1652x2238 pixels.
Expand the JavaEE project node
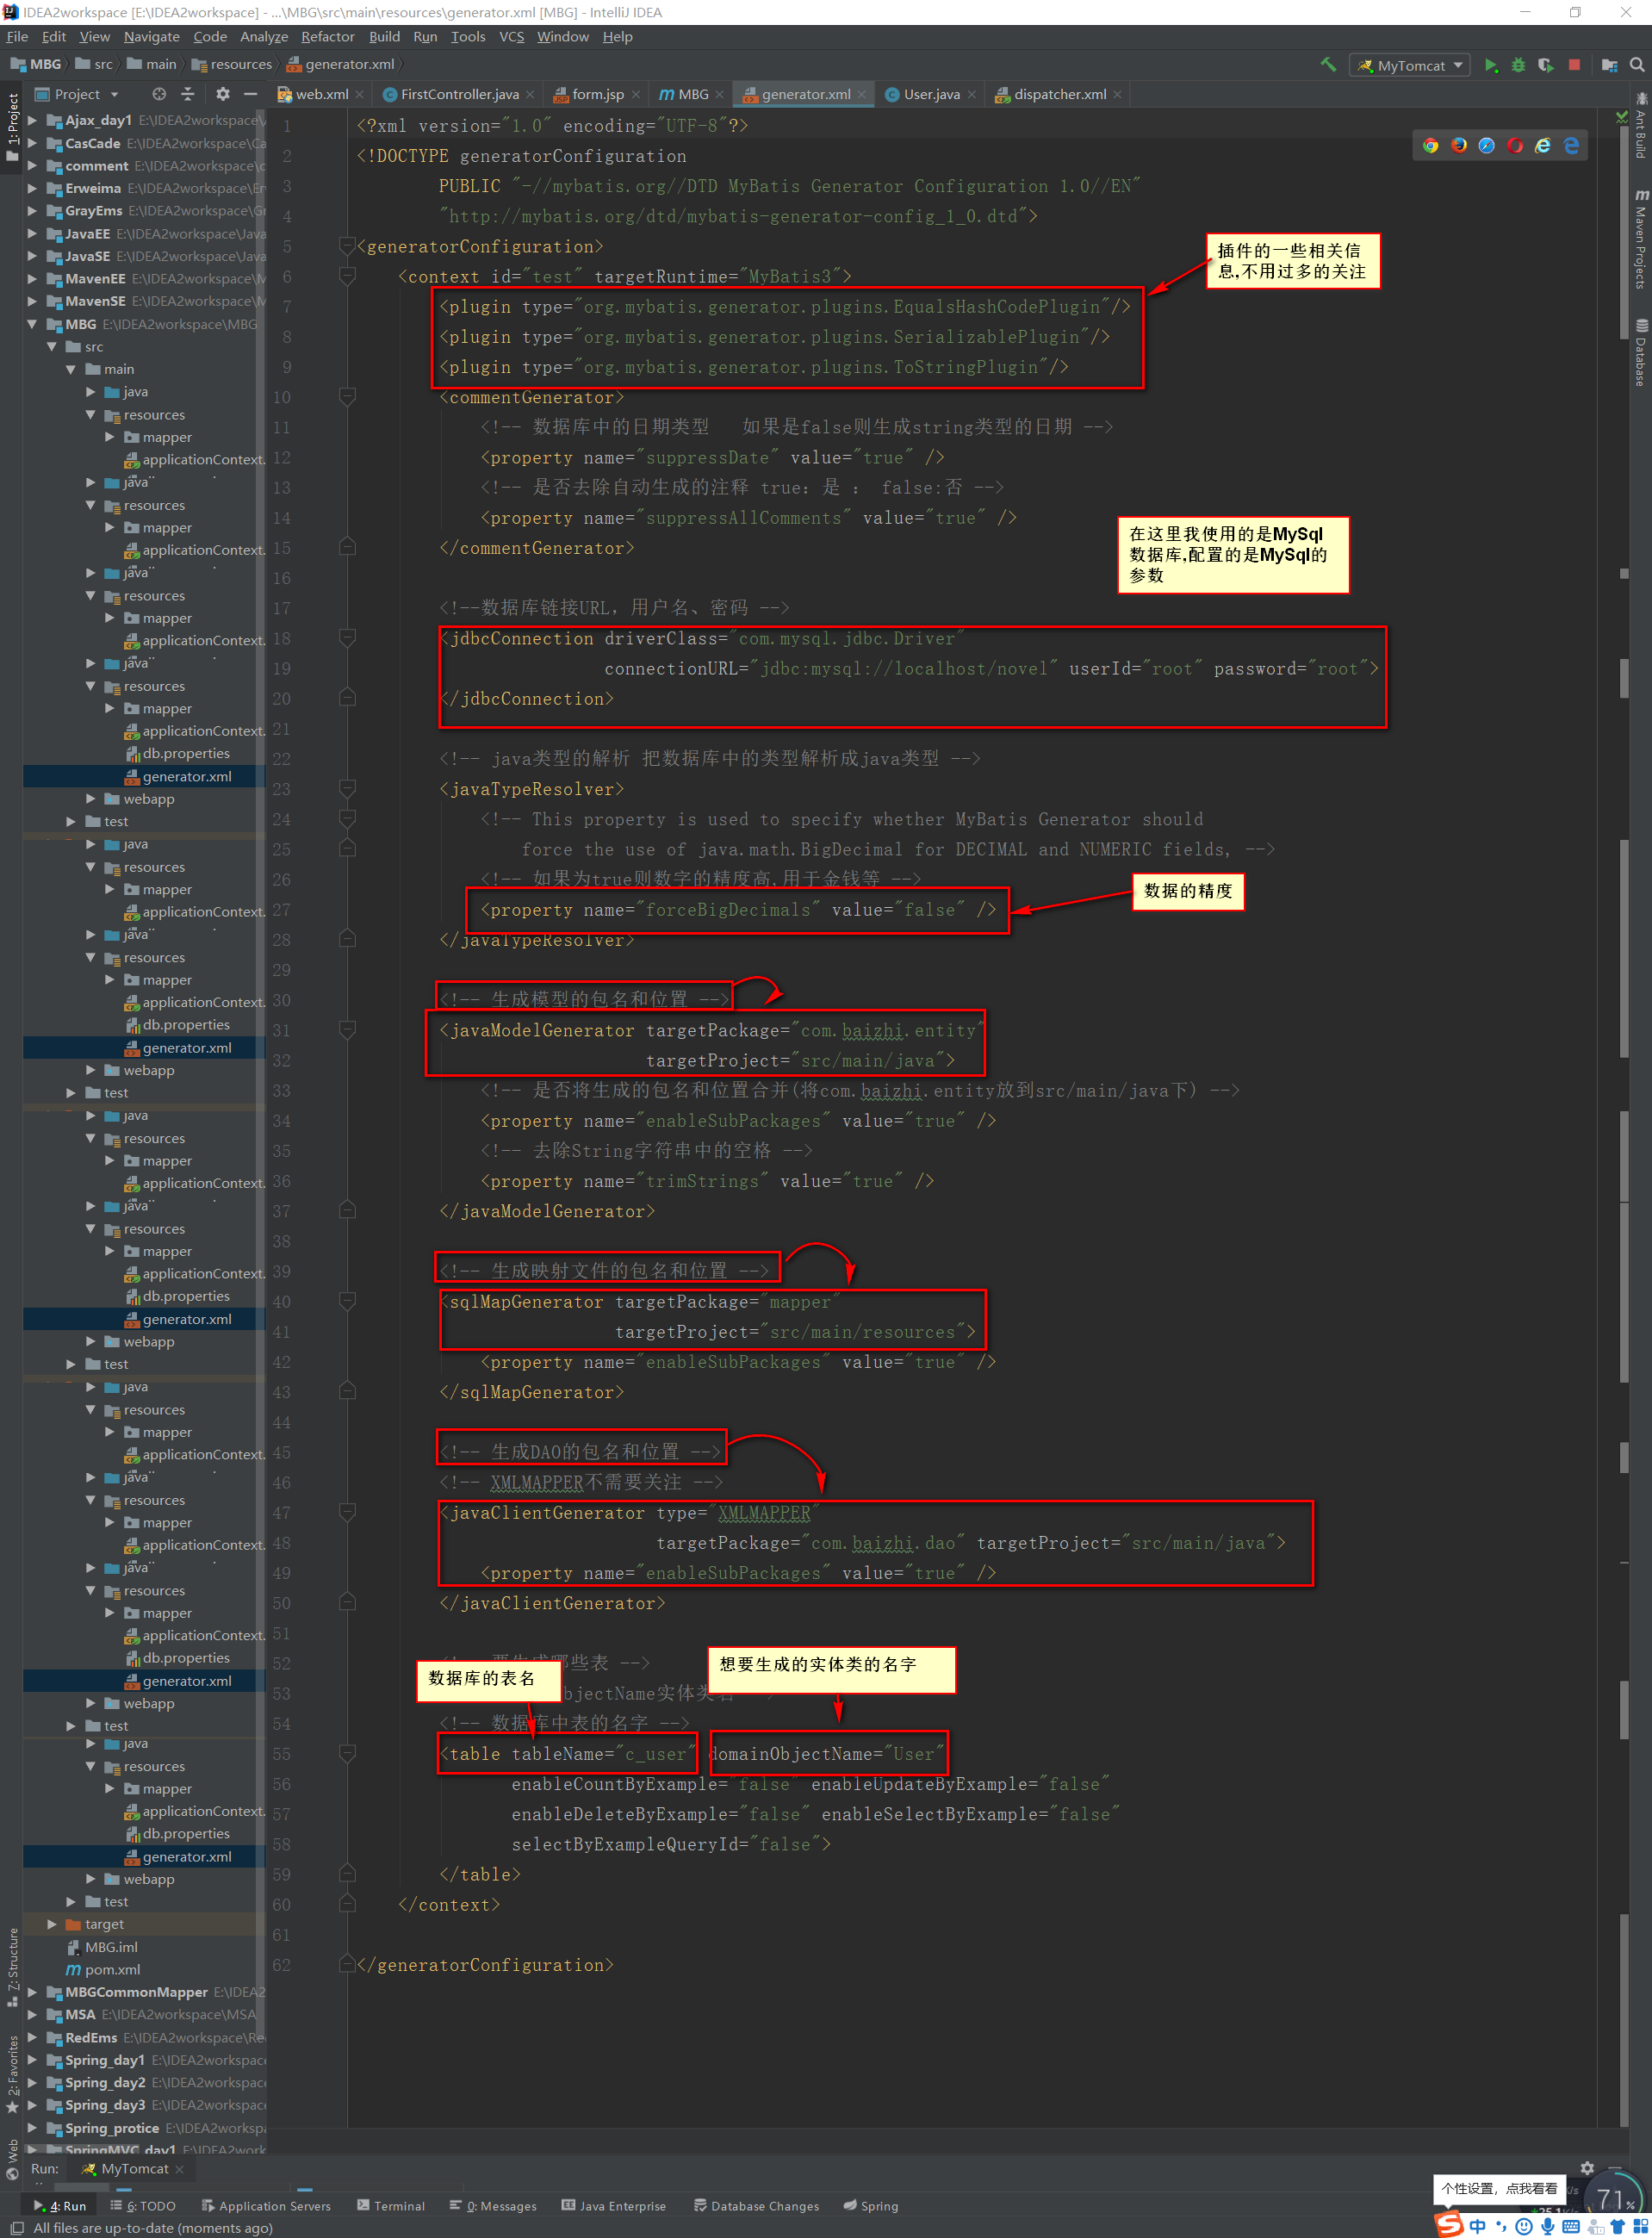pos(32,233)
